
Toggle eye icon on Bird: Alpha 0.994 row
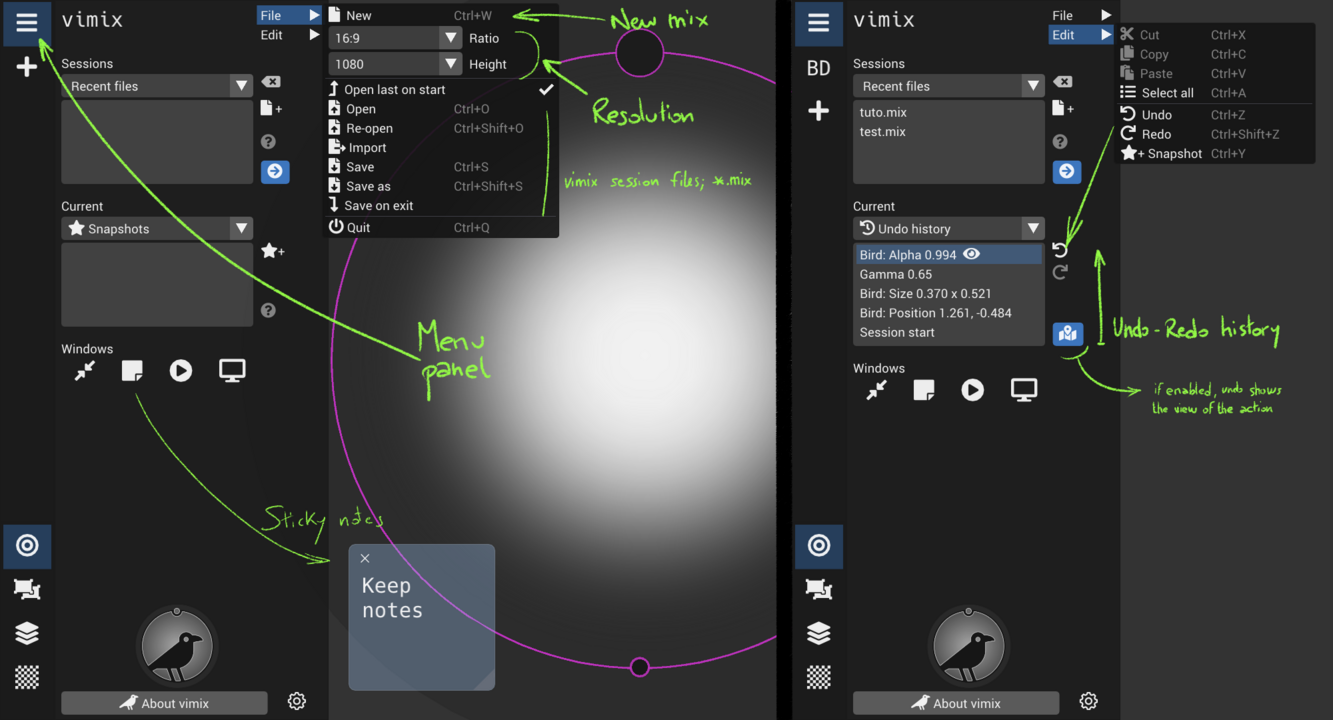tap(971, 255)
